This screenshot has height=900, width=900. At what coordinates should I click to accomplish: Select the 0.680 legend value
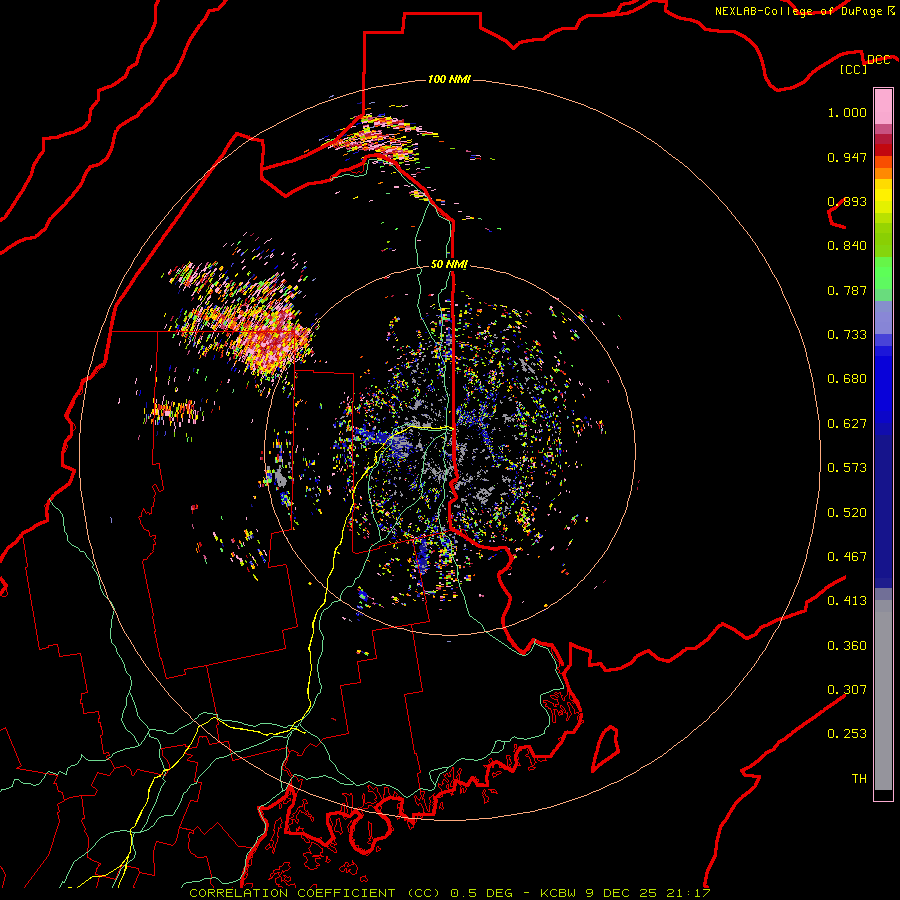(847, 379)
